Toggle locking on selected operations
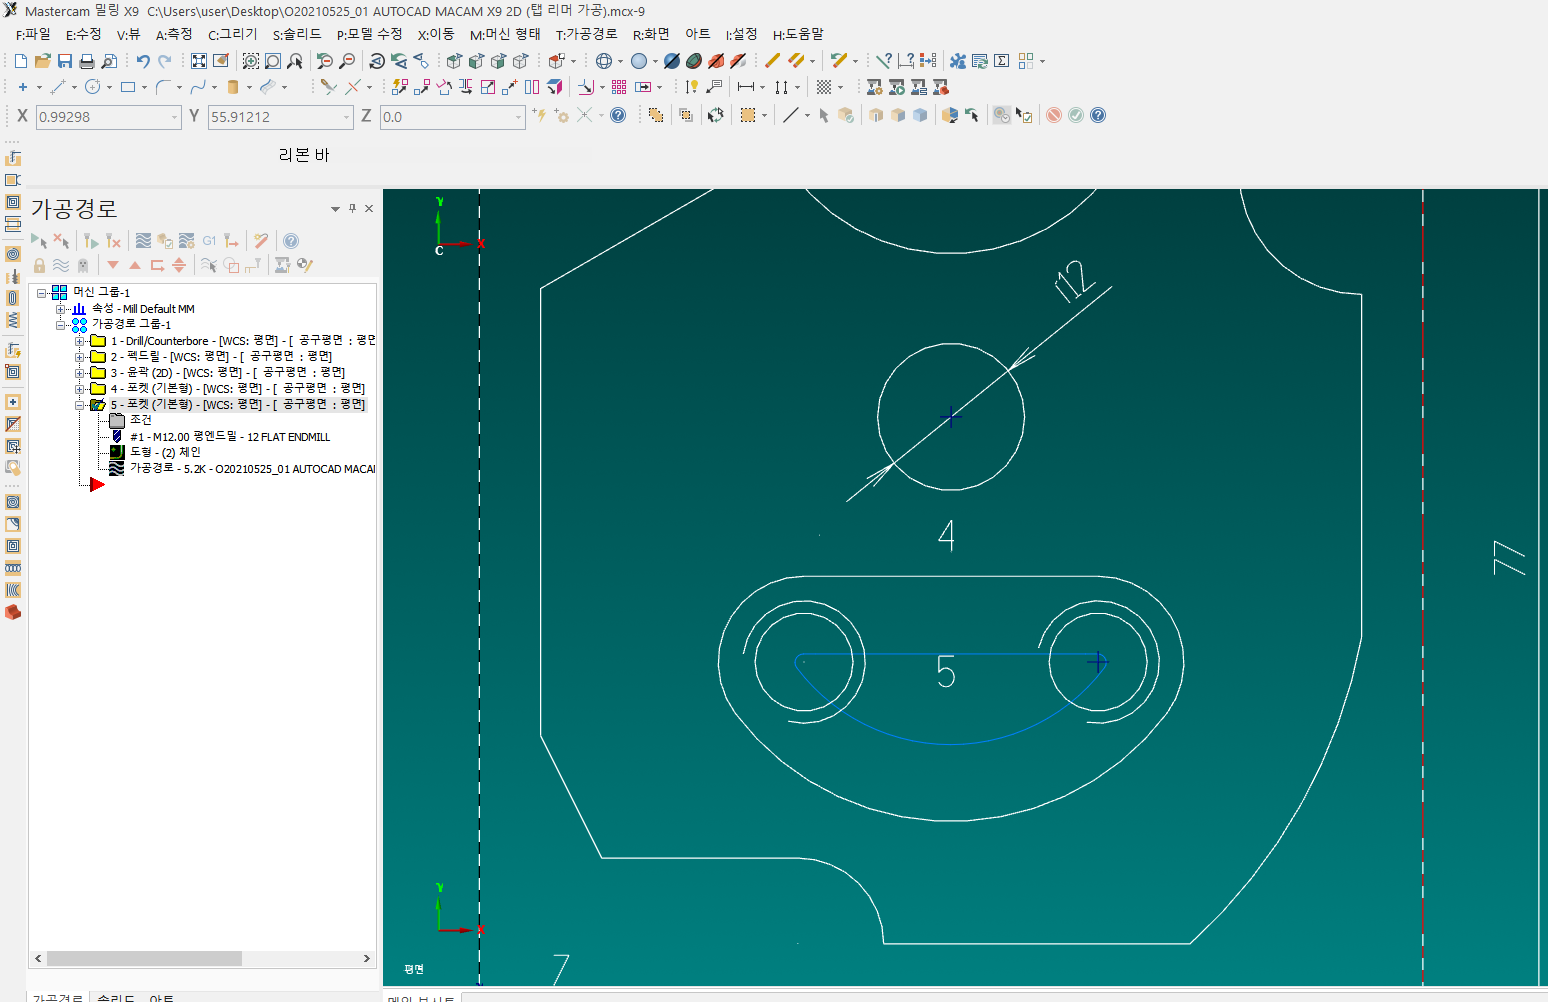The height and width of the screenshot is (1002, 1548). 39,265
